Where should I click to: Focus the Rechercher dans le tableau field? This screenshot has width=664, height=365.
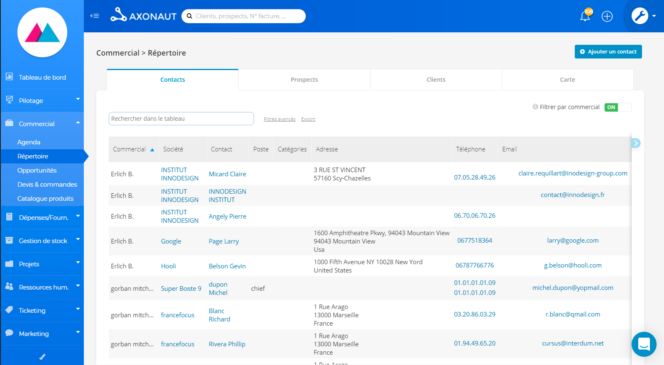(181, 119)
